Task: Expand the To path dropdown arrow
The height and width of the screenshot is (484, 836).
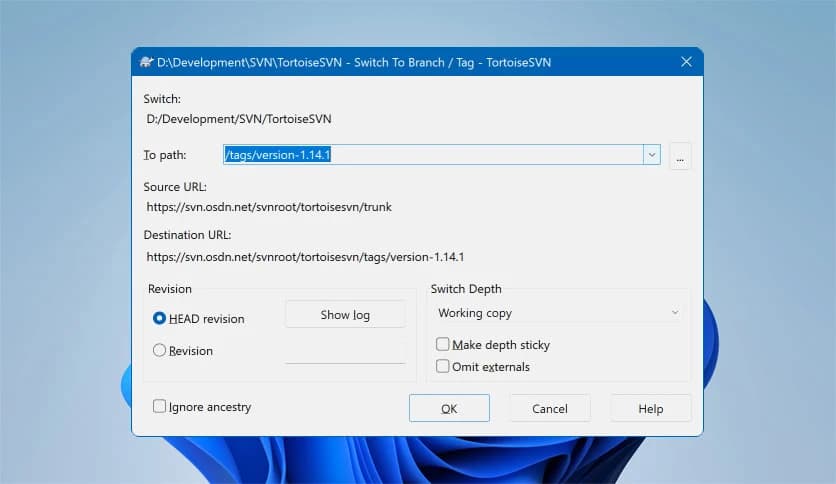Action: click(652, 155)
